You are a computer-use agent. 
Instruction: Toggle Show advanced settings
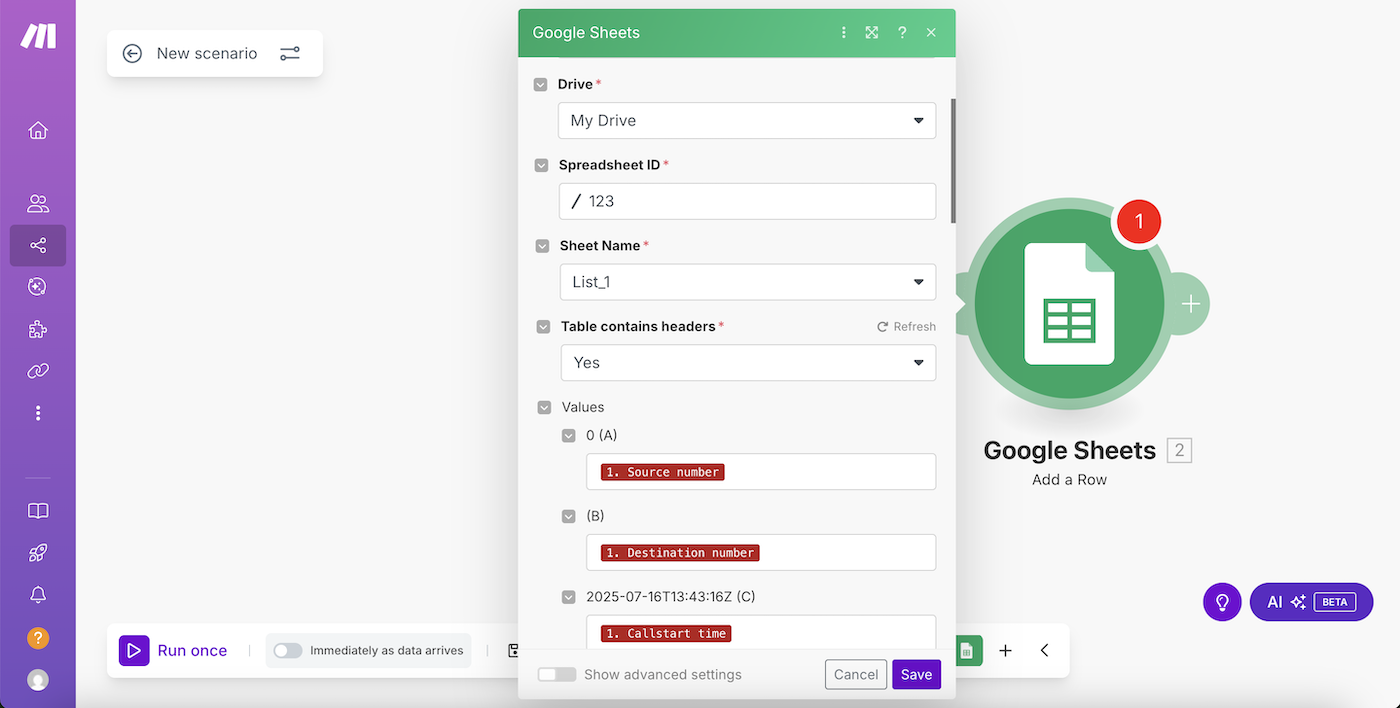pyautogui.click(x=557, y=674)
